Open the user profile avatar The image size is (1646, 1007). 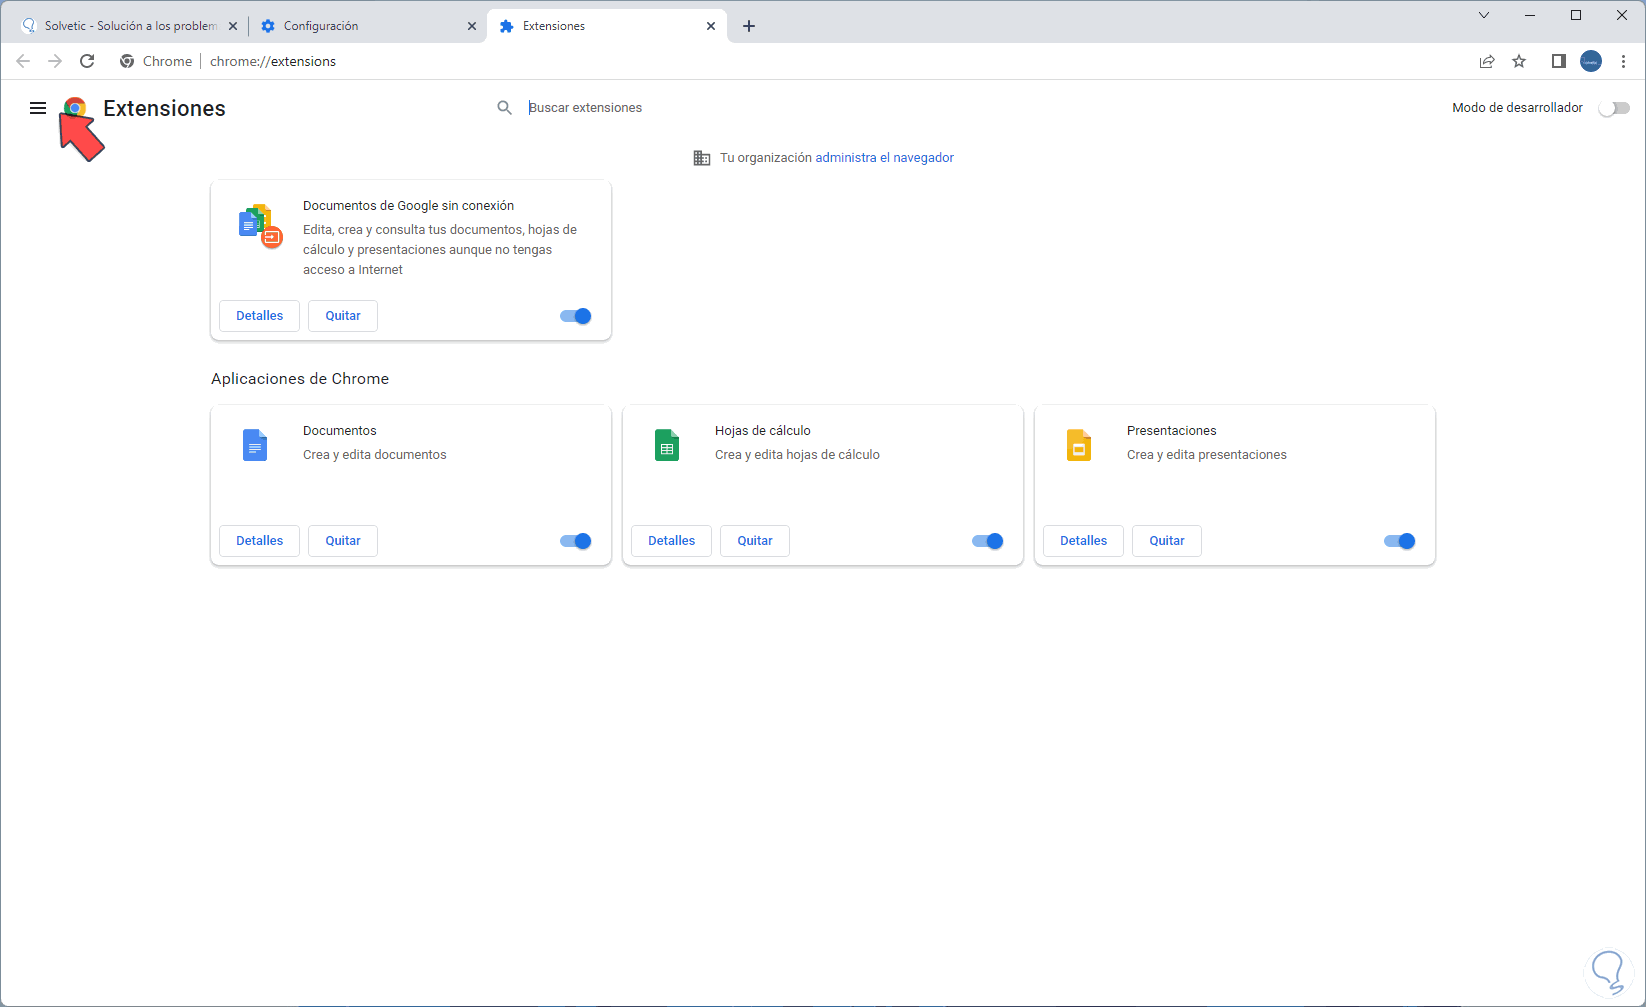tap(1591, 61)
